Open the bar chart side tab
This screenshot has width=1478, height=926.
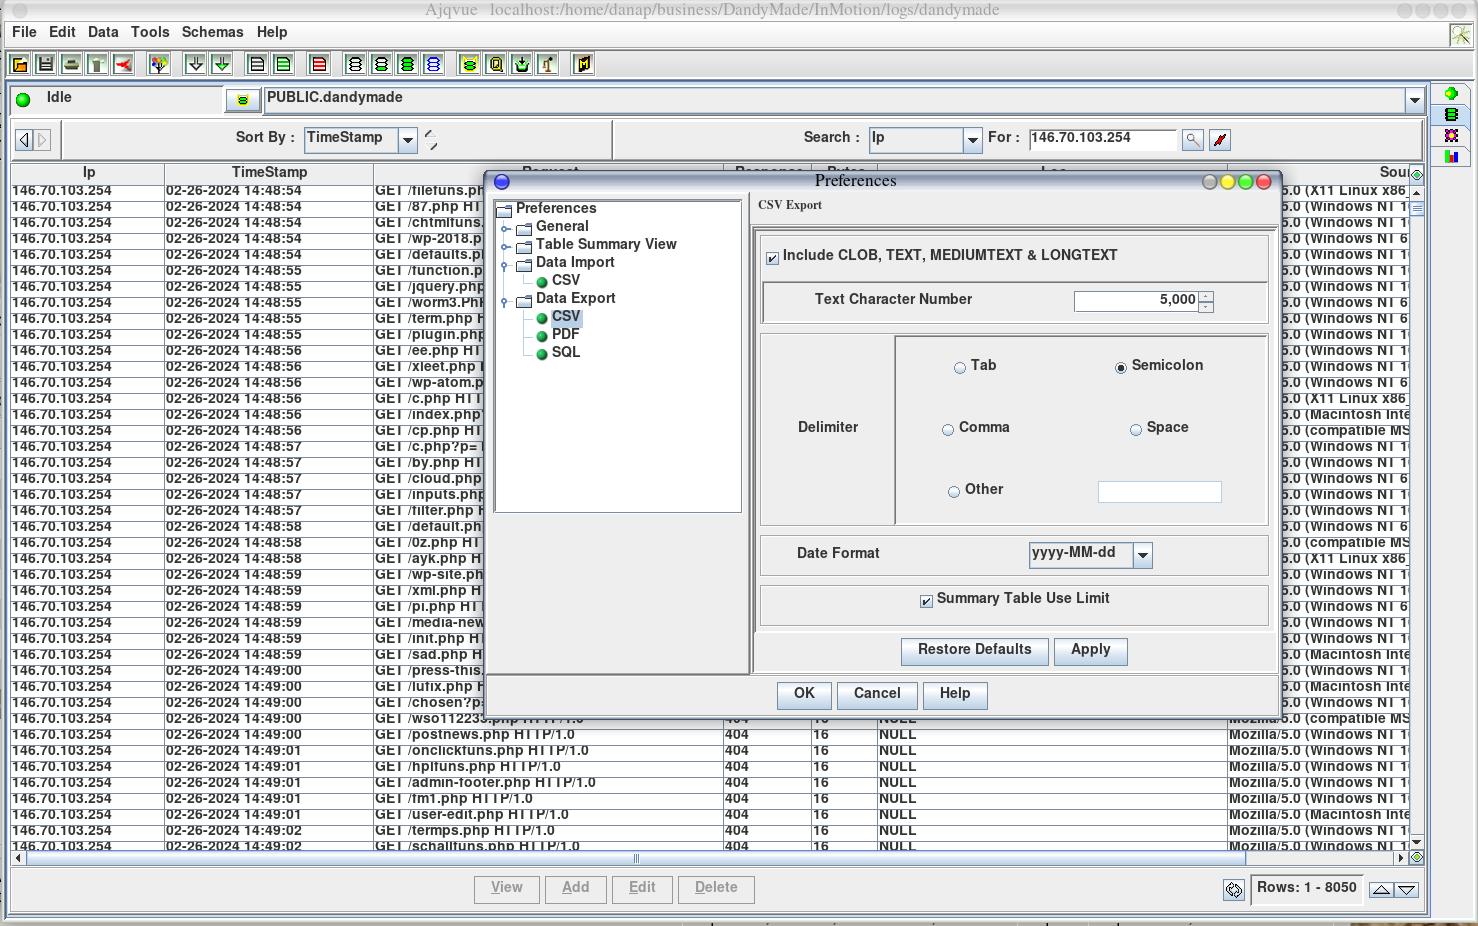click(1451, 157)
